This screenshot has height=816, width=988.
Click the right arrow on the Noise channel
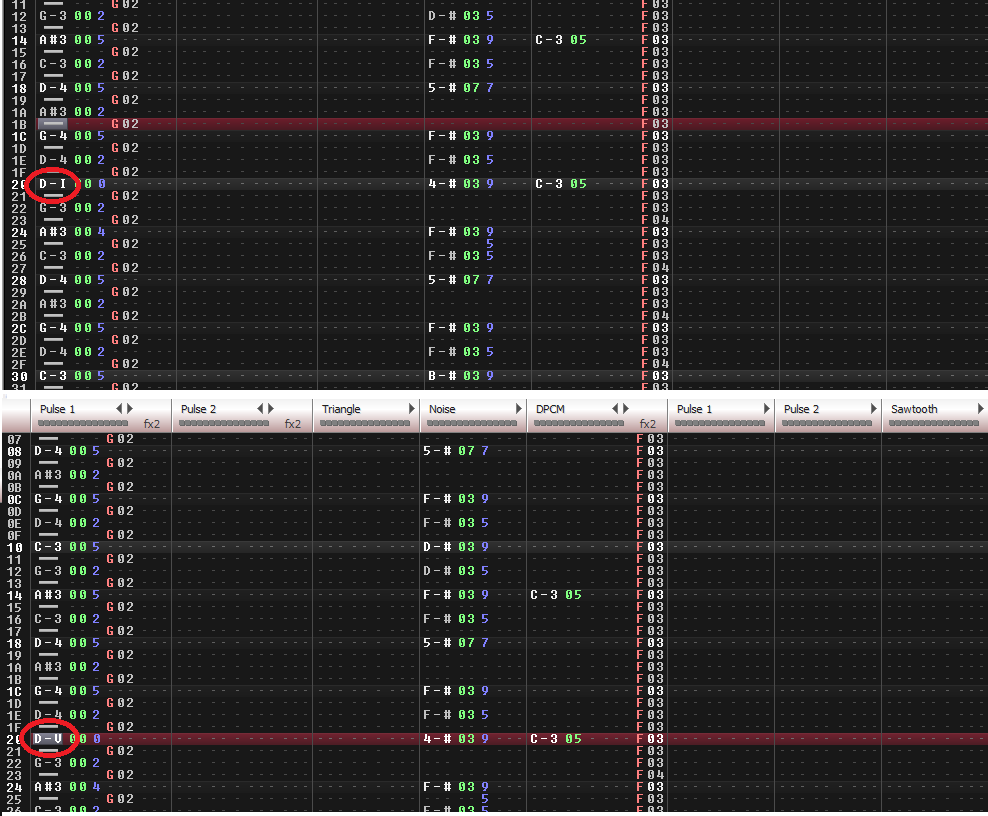click(518, 409)
